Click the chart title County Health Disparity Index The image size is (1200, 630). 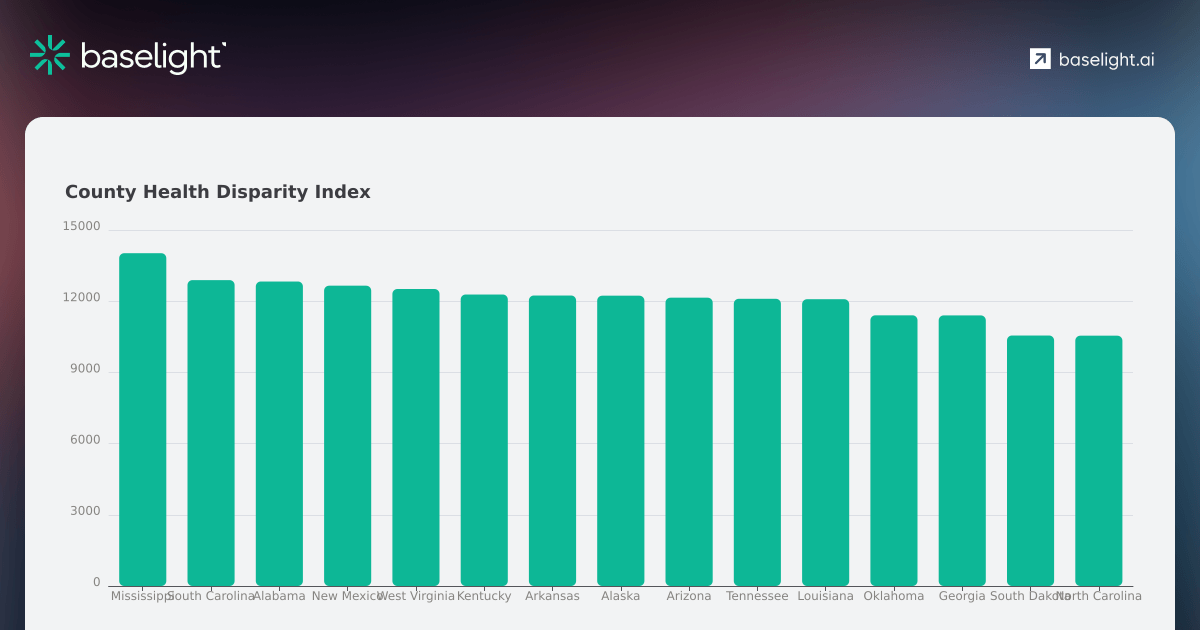(x=218, y=192)
